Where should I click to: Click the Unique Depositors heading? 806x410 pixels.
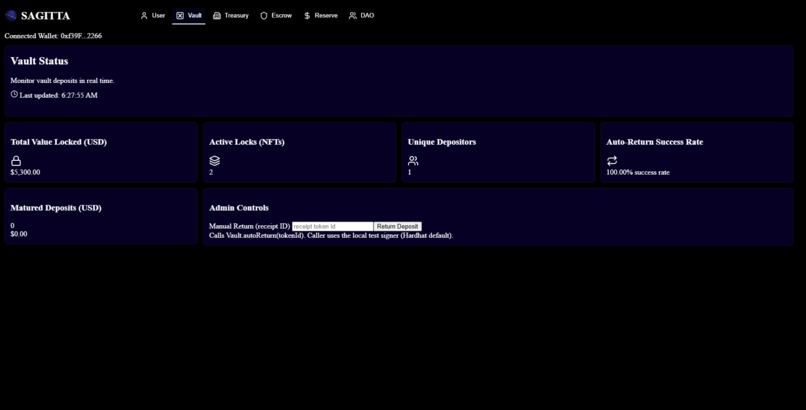pos(442,142)
